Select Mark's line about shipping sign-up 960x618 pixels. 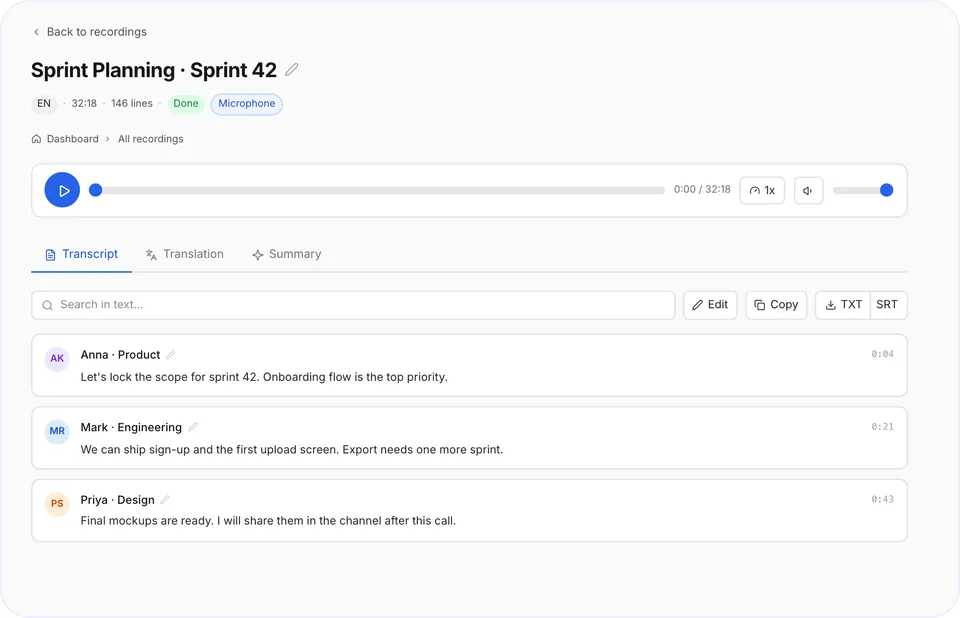(x=292, y=450)
